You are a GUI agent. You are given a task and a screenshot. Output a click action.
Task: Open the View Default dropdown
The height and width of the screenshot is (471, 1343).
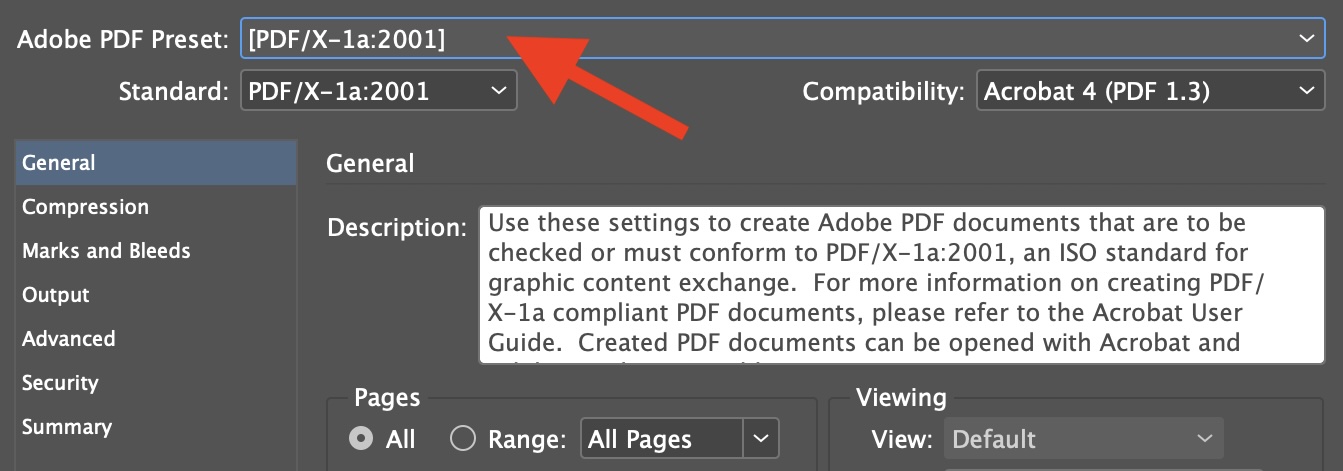(x=1084, y=439)
